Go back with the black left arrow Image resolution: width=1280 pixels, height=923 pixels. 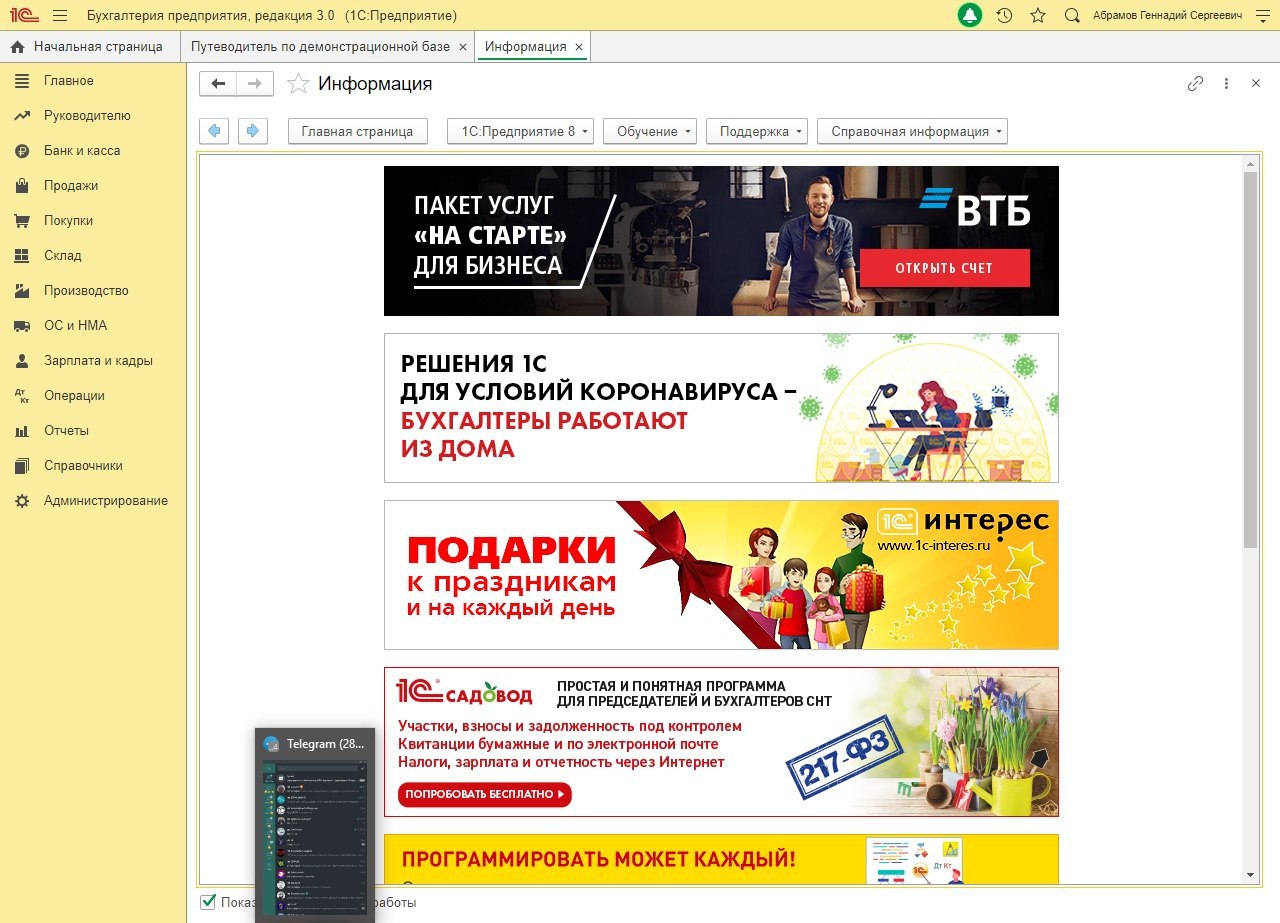[x=218, y=84]
